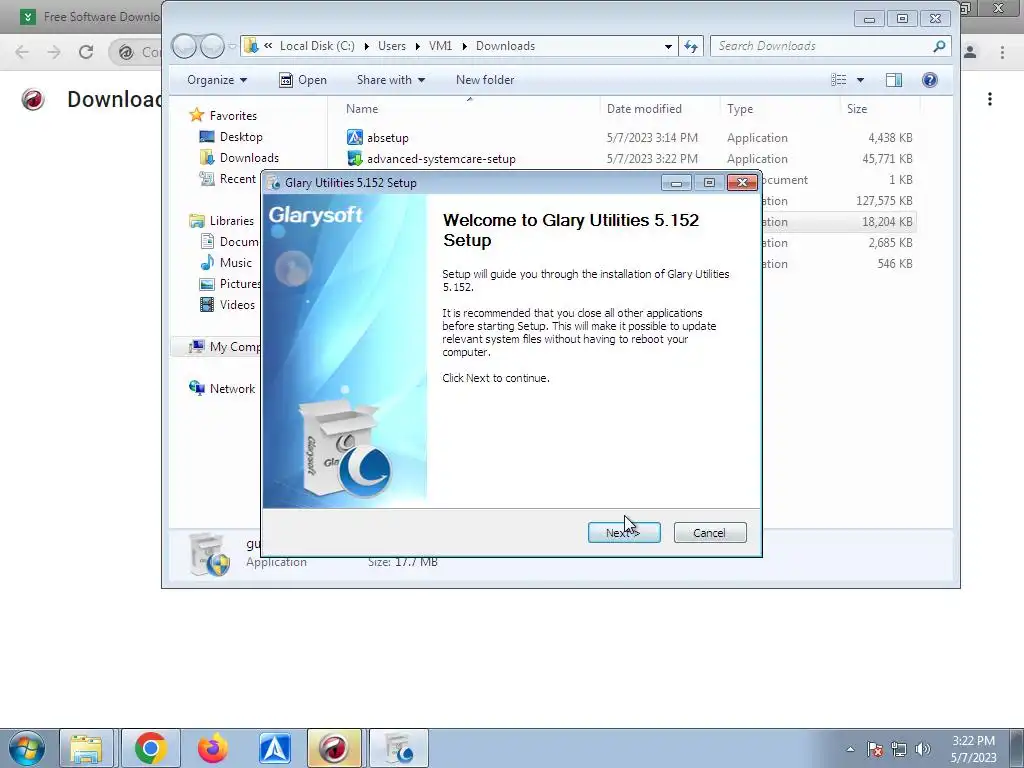
Task: Reload the page in the browser
Action: 86,52
